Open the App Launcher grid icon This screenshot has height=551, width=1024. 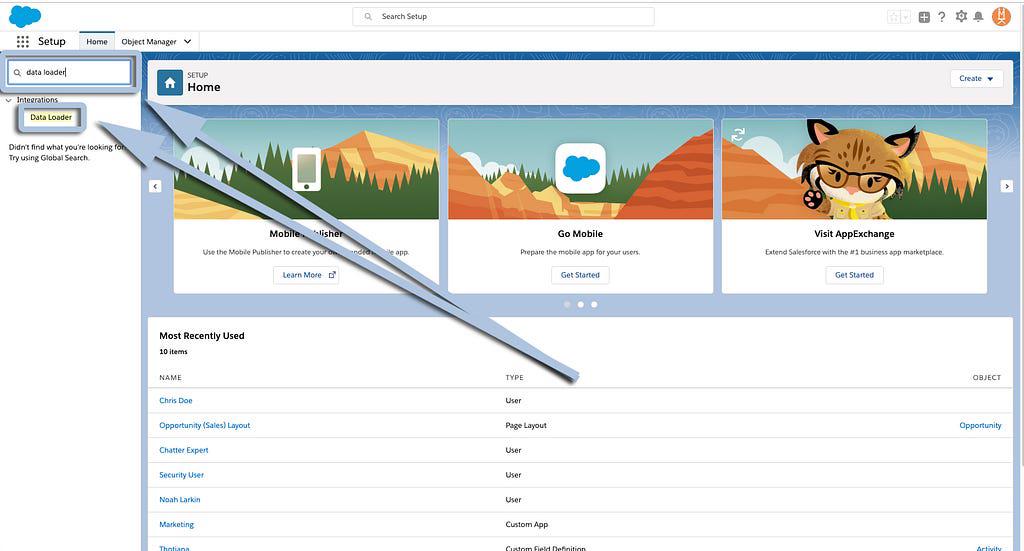23,42
